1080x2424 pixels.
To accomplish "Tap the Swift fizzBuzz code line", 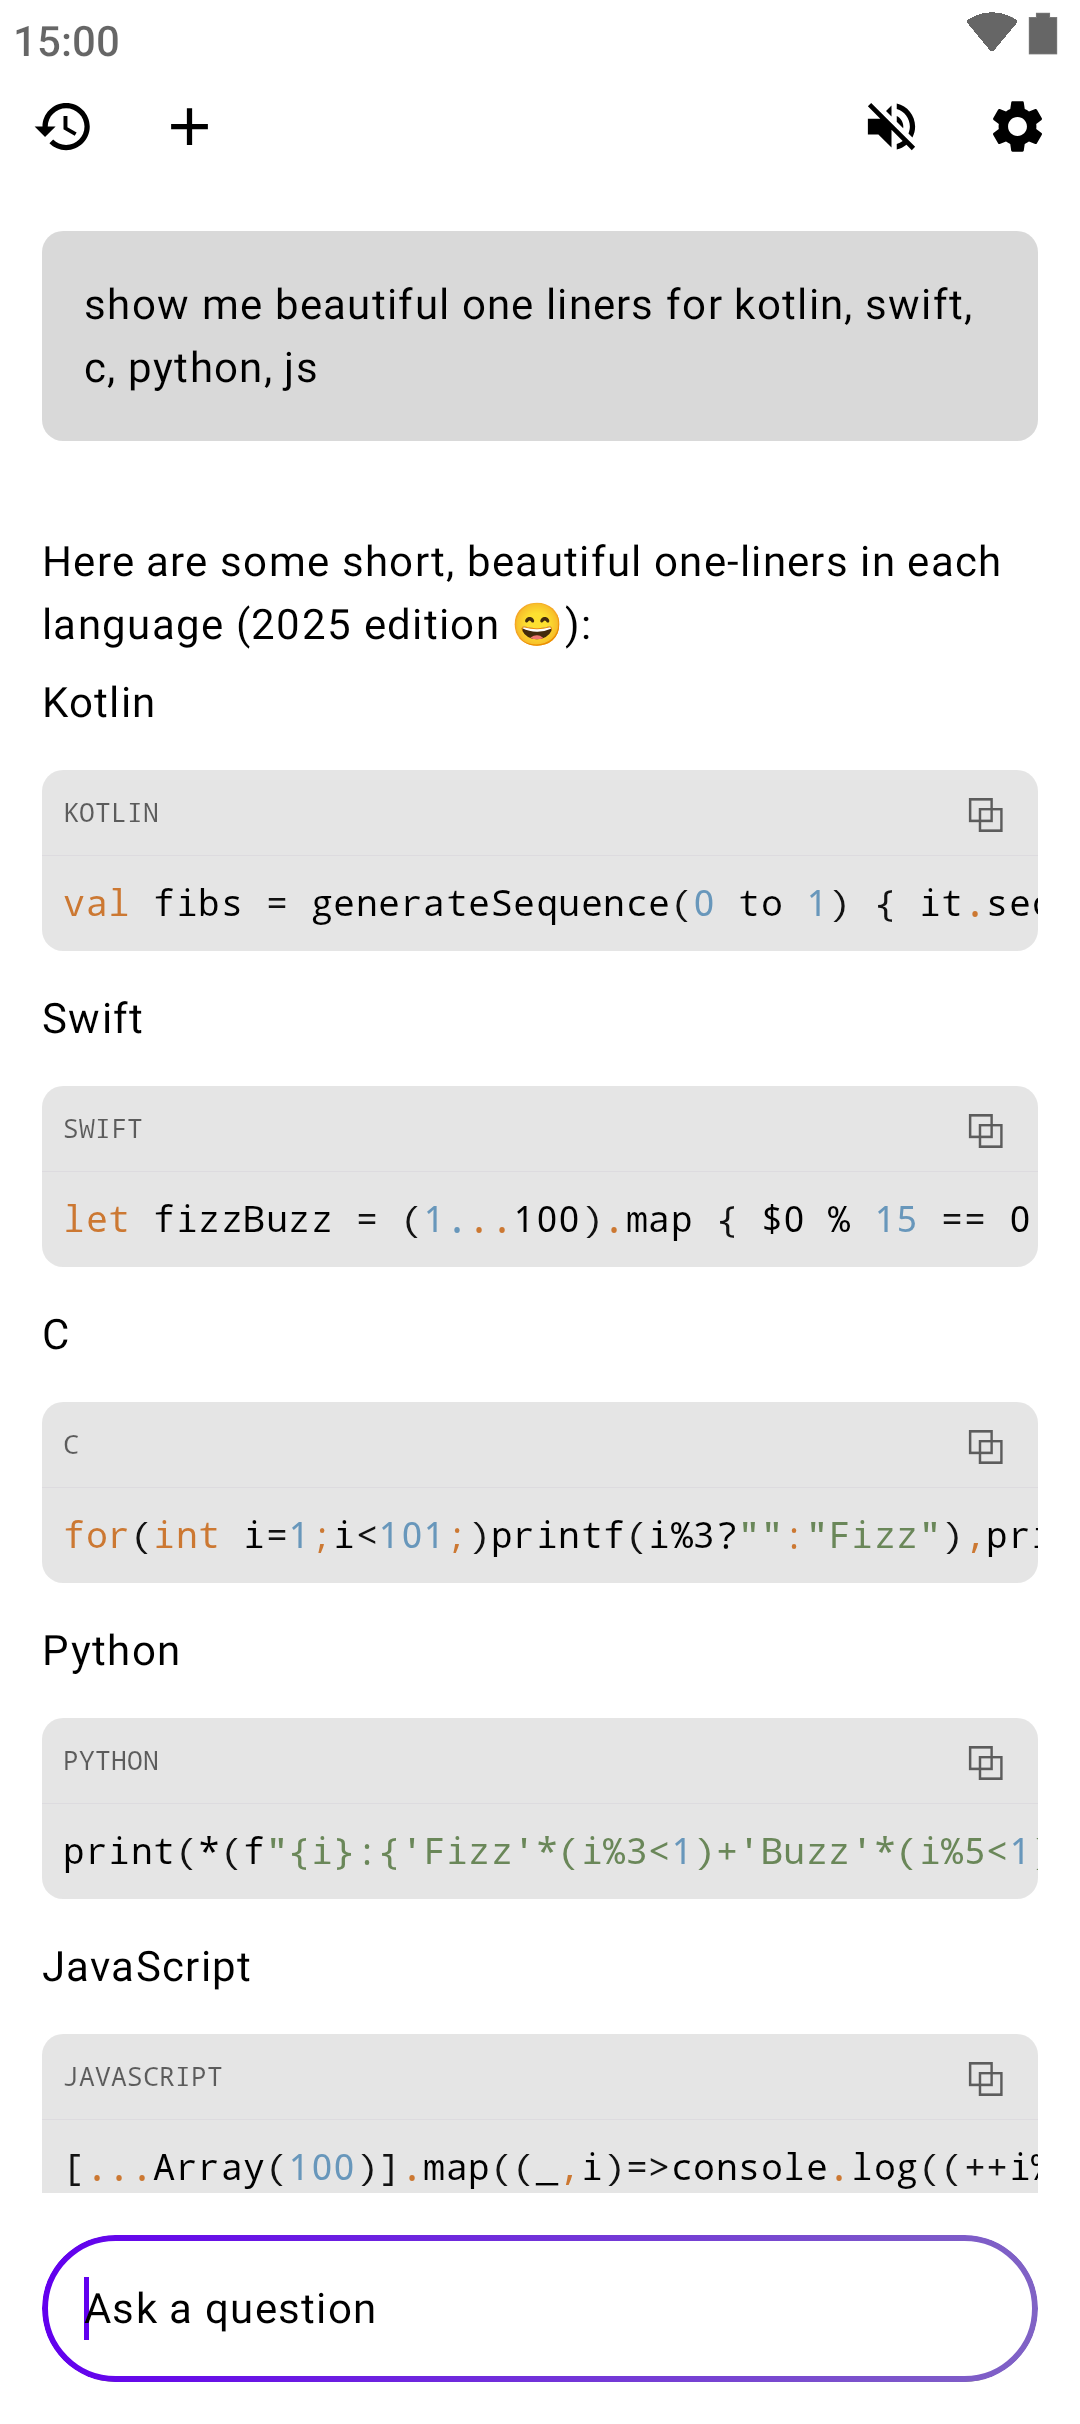I will [x=540, y=1220].
